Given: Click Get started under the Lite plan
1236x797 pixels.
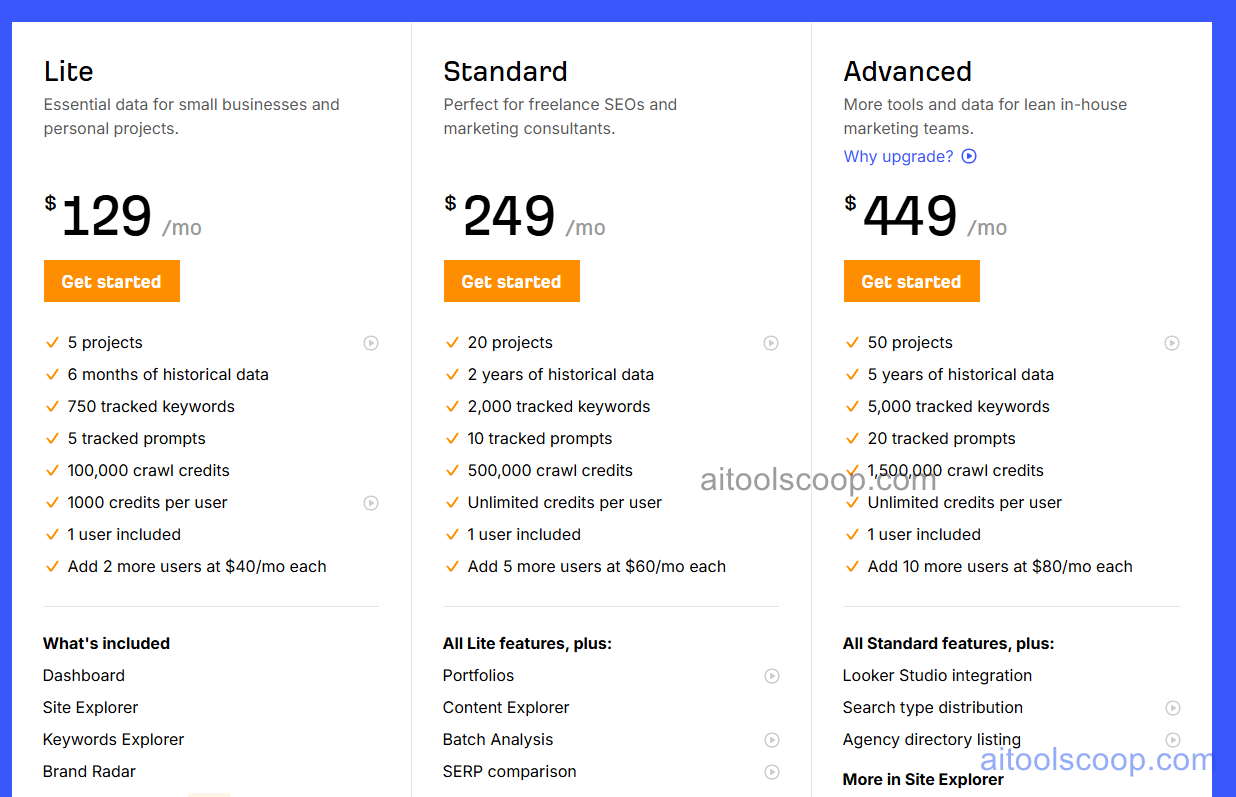Looking at the screenshot, I should coord(111,281).
